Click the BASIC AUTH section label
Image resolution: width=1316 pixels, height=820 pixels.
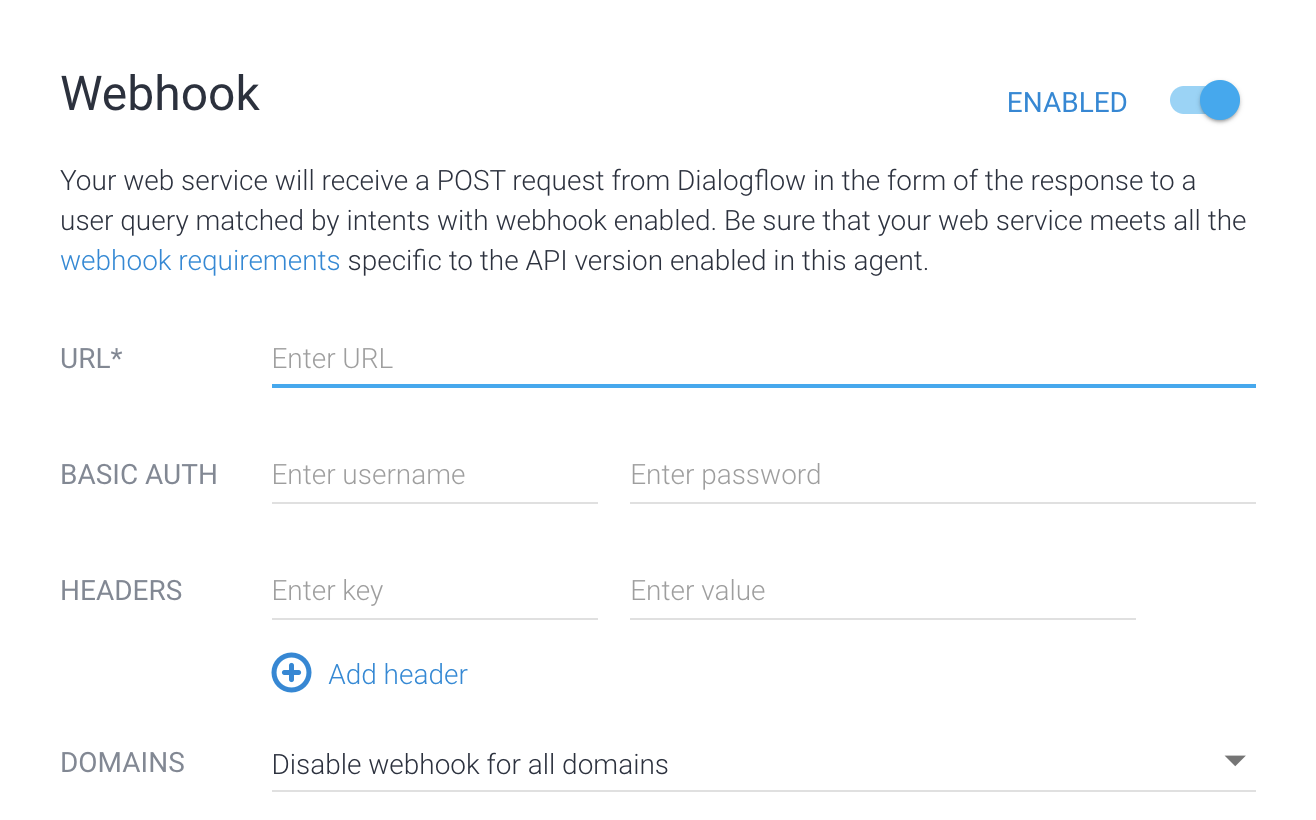tap(138, 474)
